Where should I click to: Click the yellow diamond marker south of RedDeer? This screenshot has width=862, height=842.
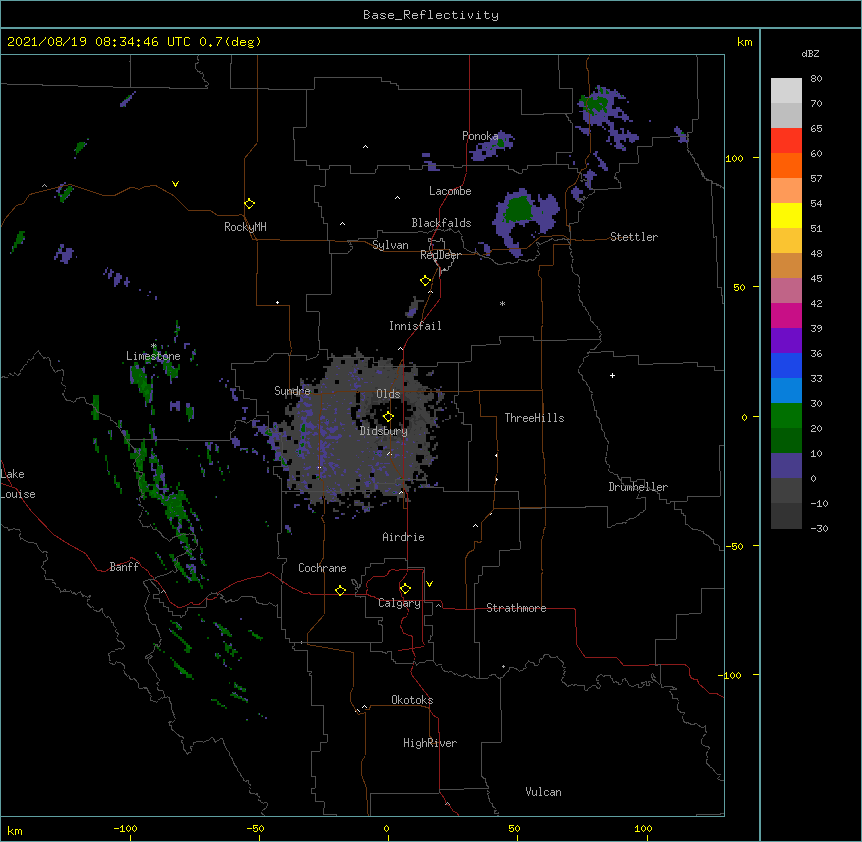click(425, 281)
